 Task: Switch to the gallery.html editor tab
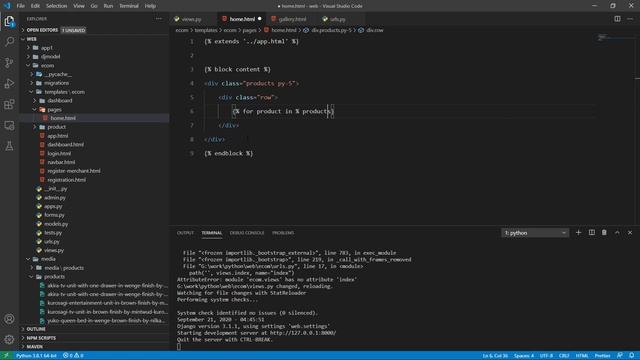click(x=291, y=19)
